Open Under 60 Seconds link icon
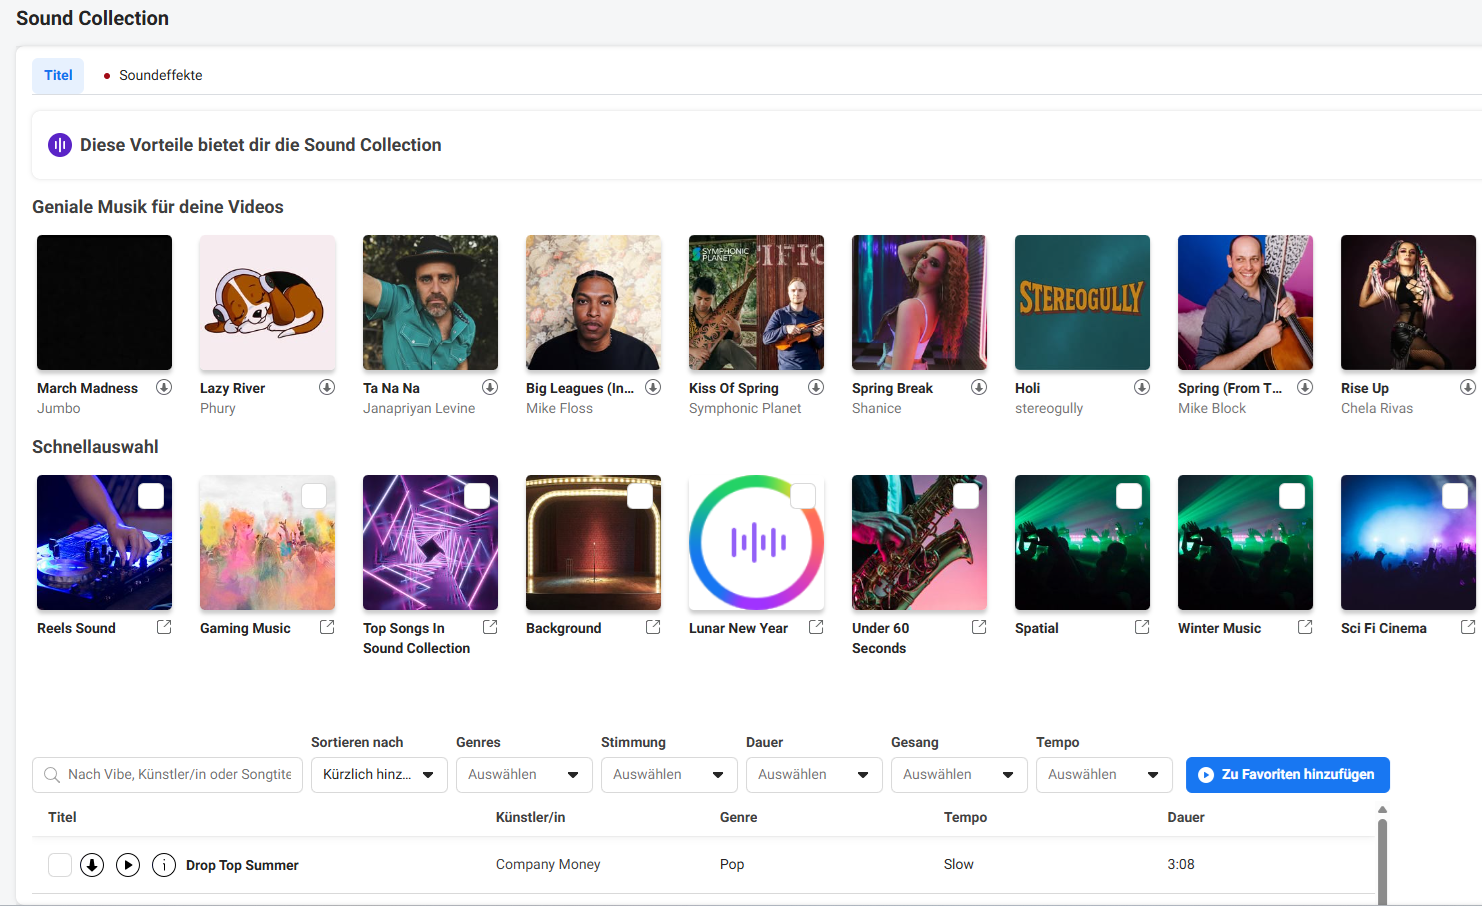The image size is (1482, 906). pyautogui.click(x=979, y=627)
